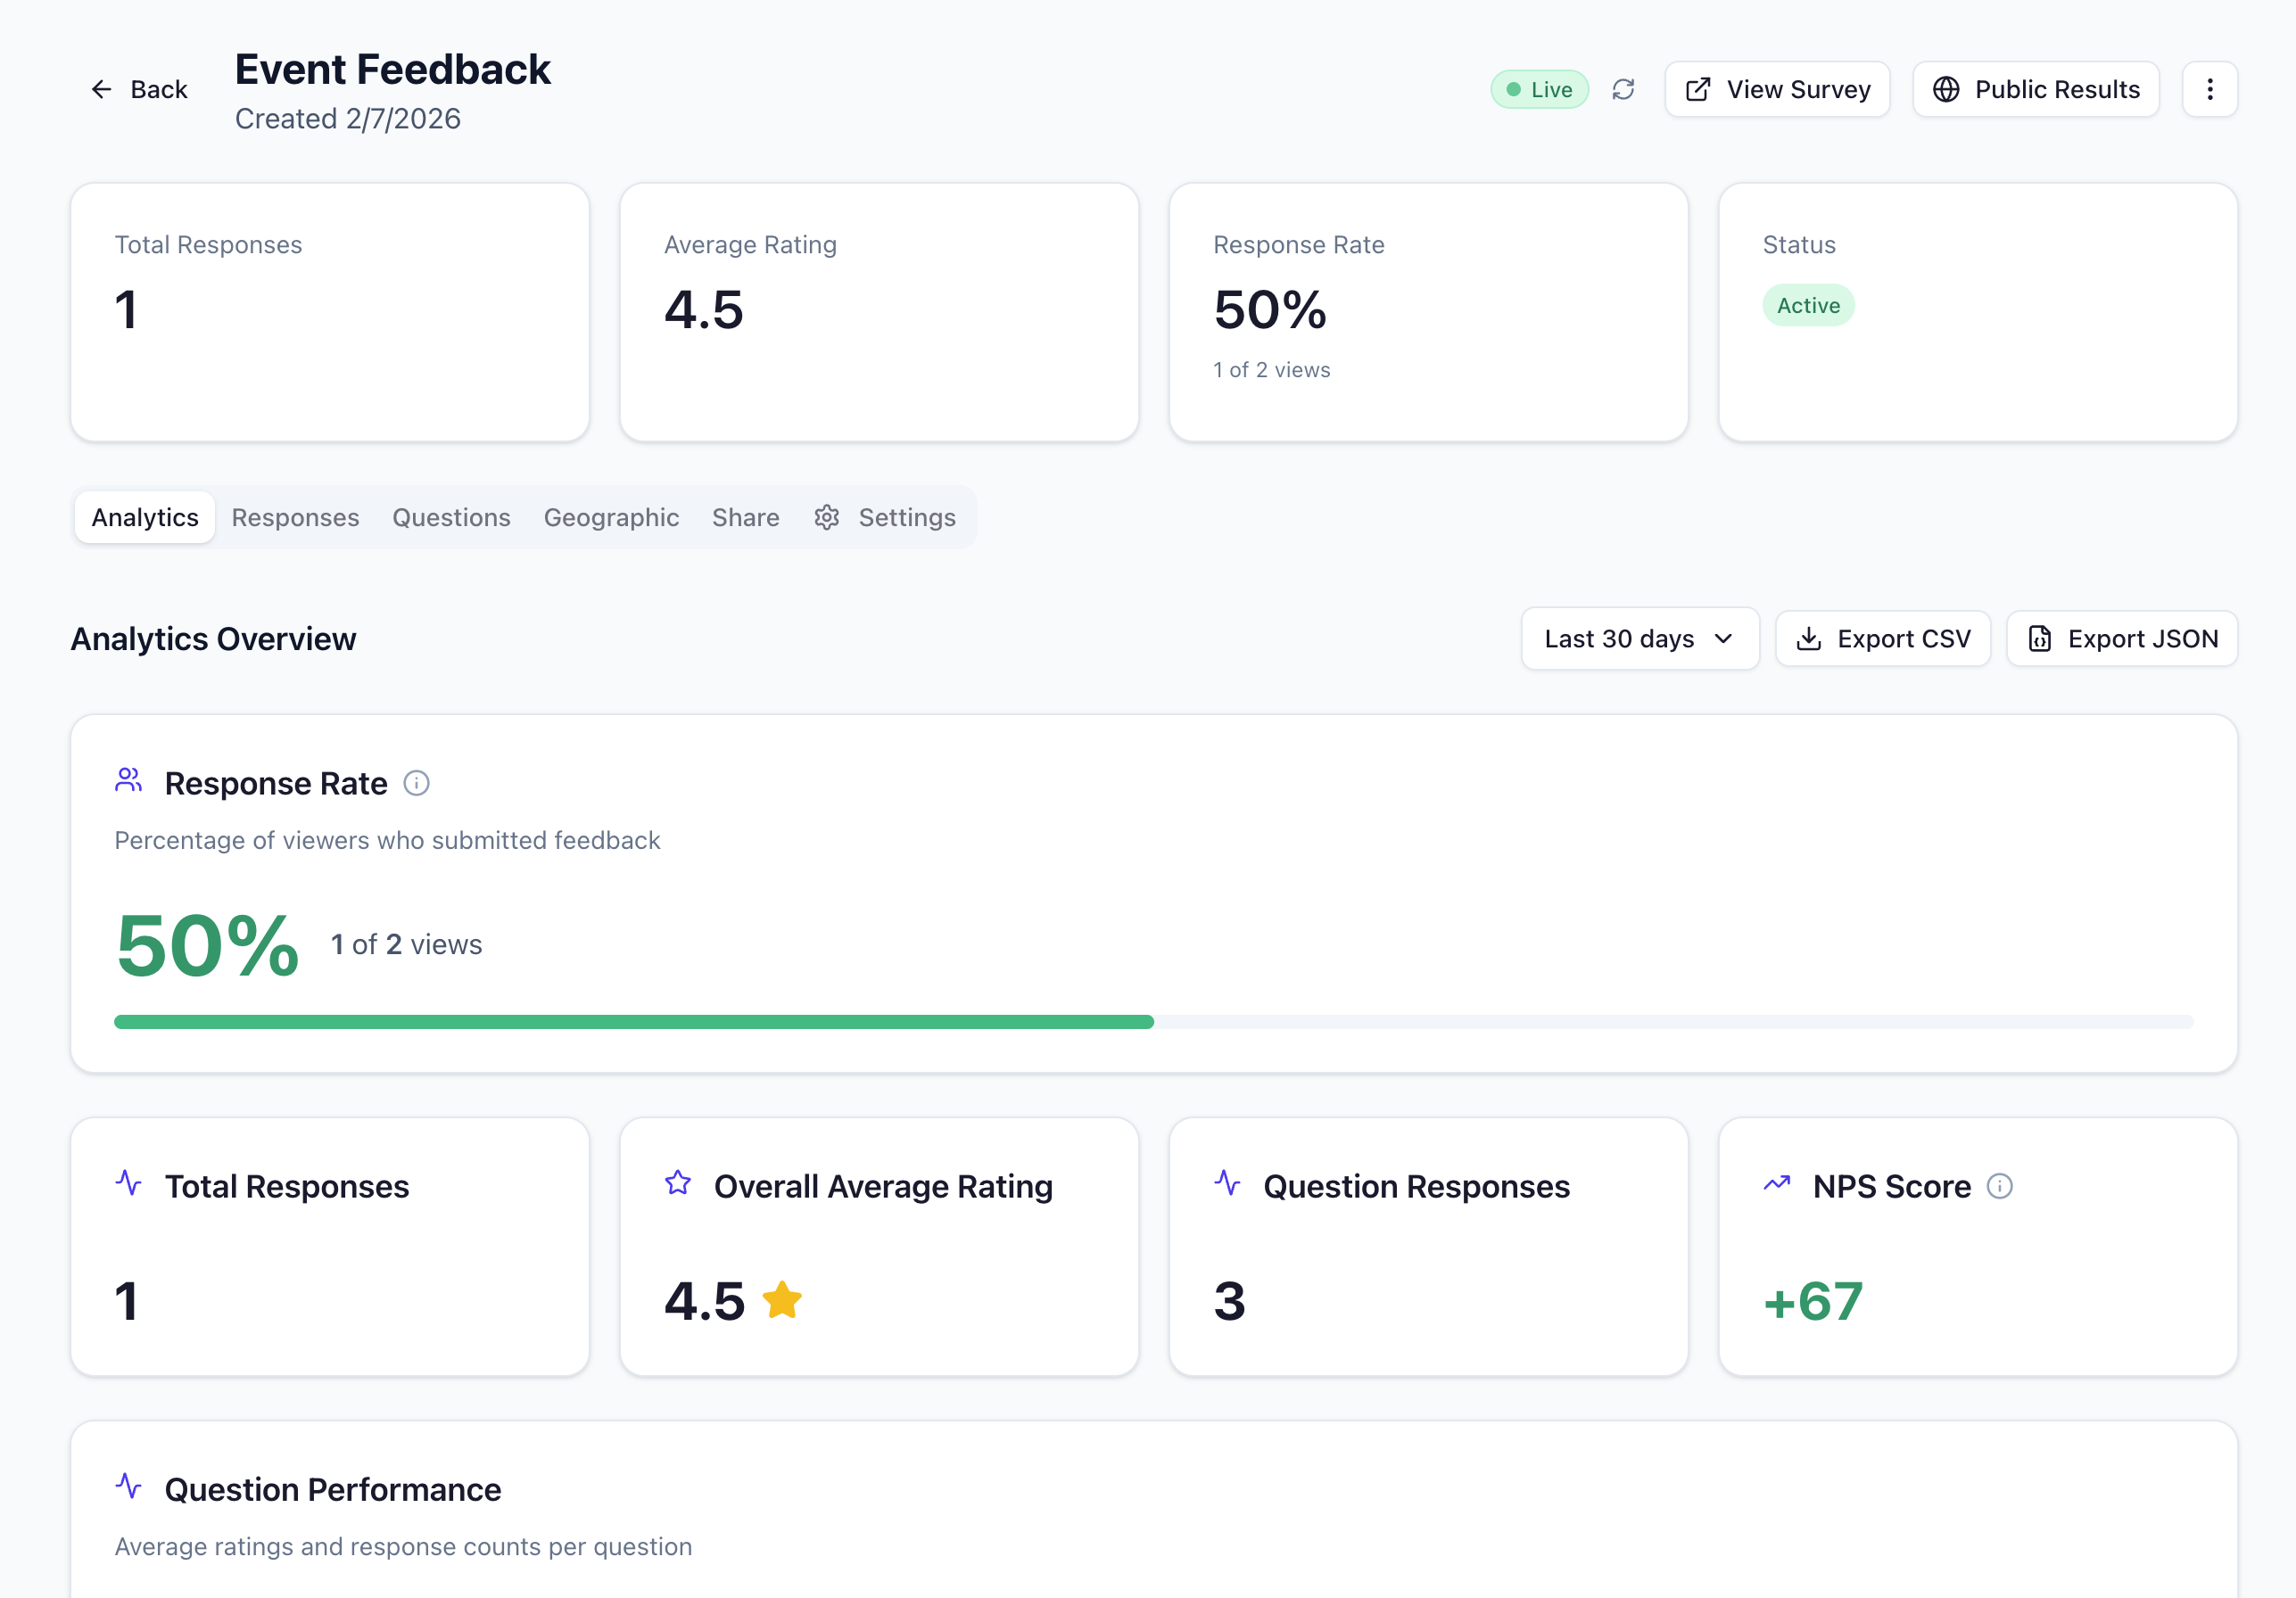
Task: Click the Live status badge
Action: click(1539, 89)
